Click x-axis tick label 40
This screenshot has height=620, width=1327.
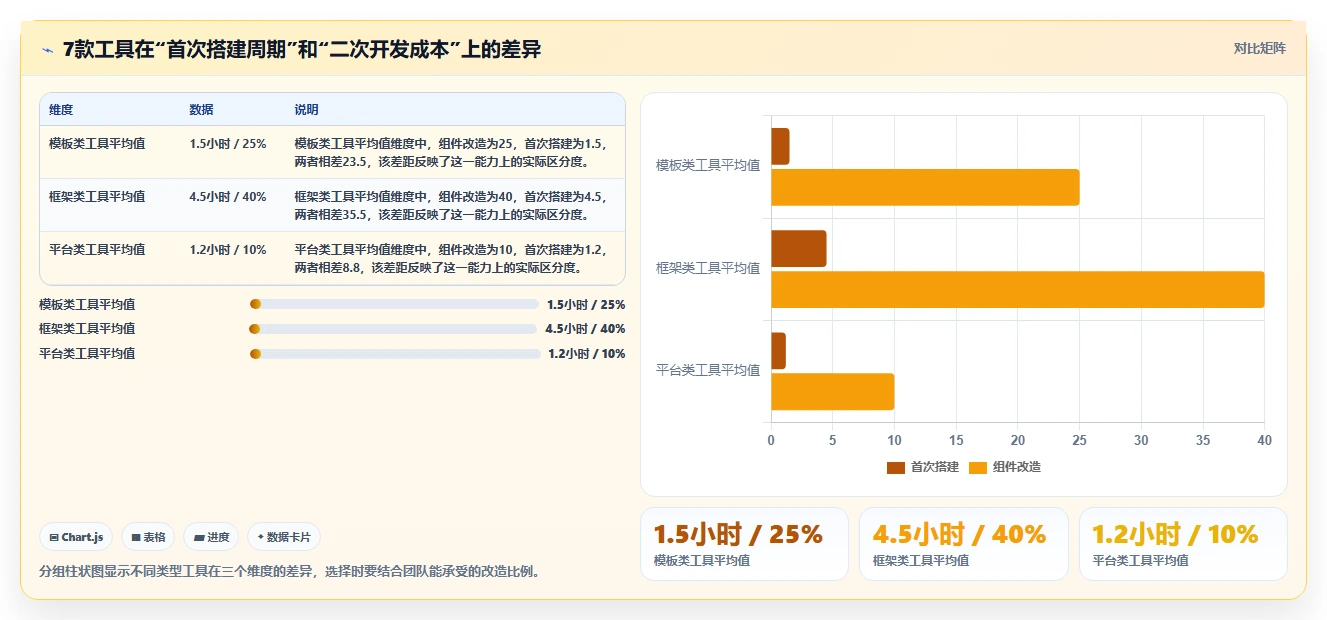click(x=1264, y=440)
